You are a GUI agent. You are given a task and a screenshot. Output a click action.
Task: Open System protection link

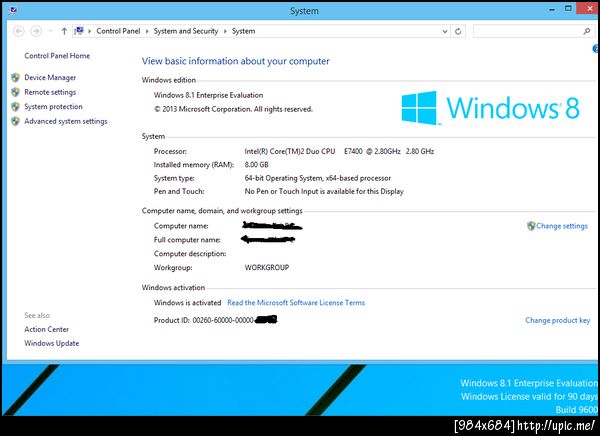(x=53, y=107)
